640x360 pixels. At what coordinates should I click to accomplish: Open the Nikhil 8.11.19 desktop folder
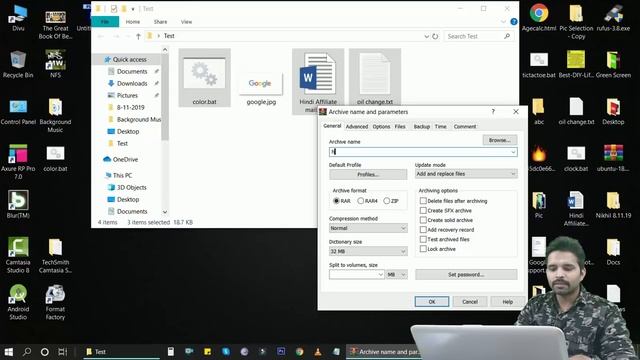[x=613, y=204]
